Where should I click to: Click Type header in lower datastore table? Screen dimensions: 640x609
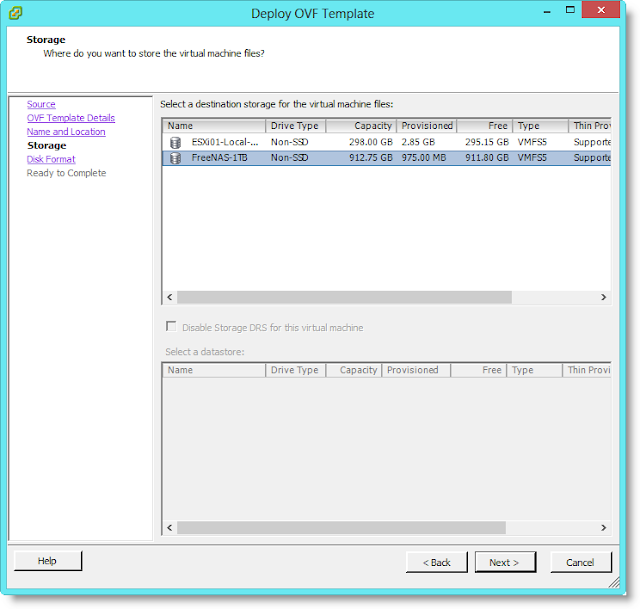pos(534,370)
